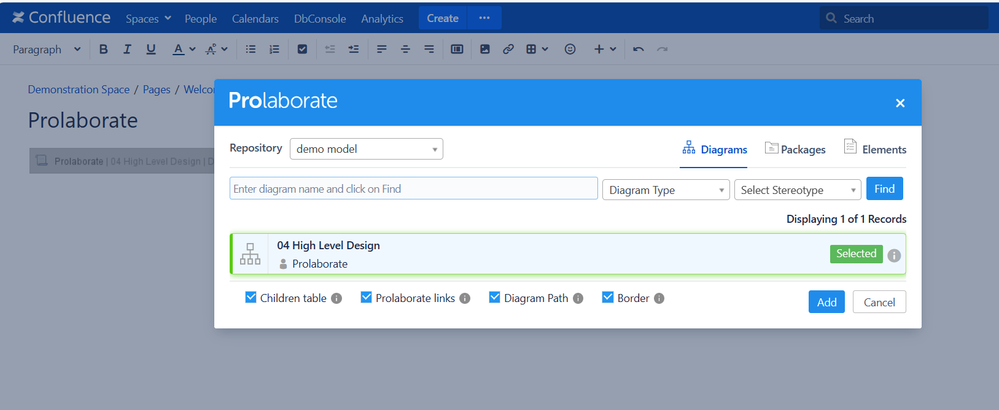Screen dimensions: 999x410
Task: Open Analytics in the top navigation
Action: pos(382,18)
